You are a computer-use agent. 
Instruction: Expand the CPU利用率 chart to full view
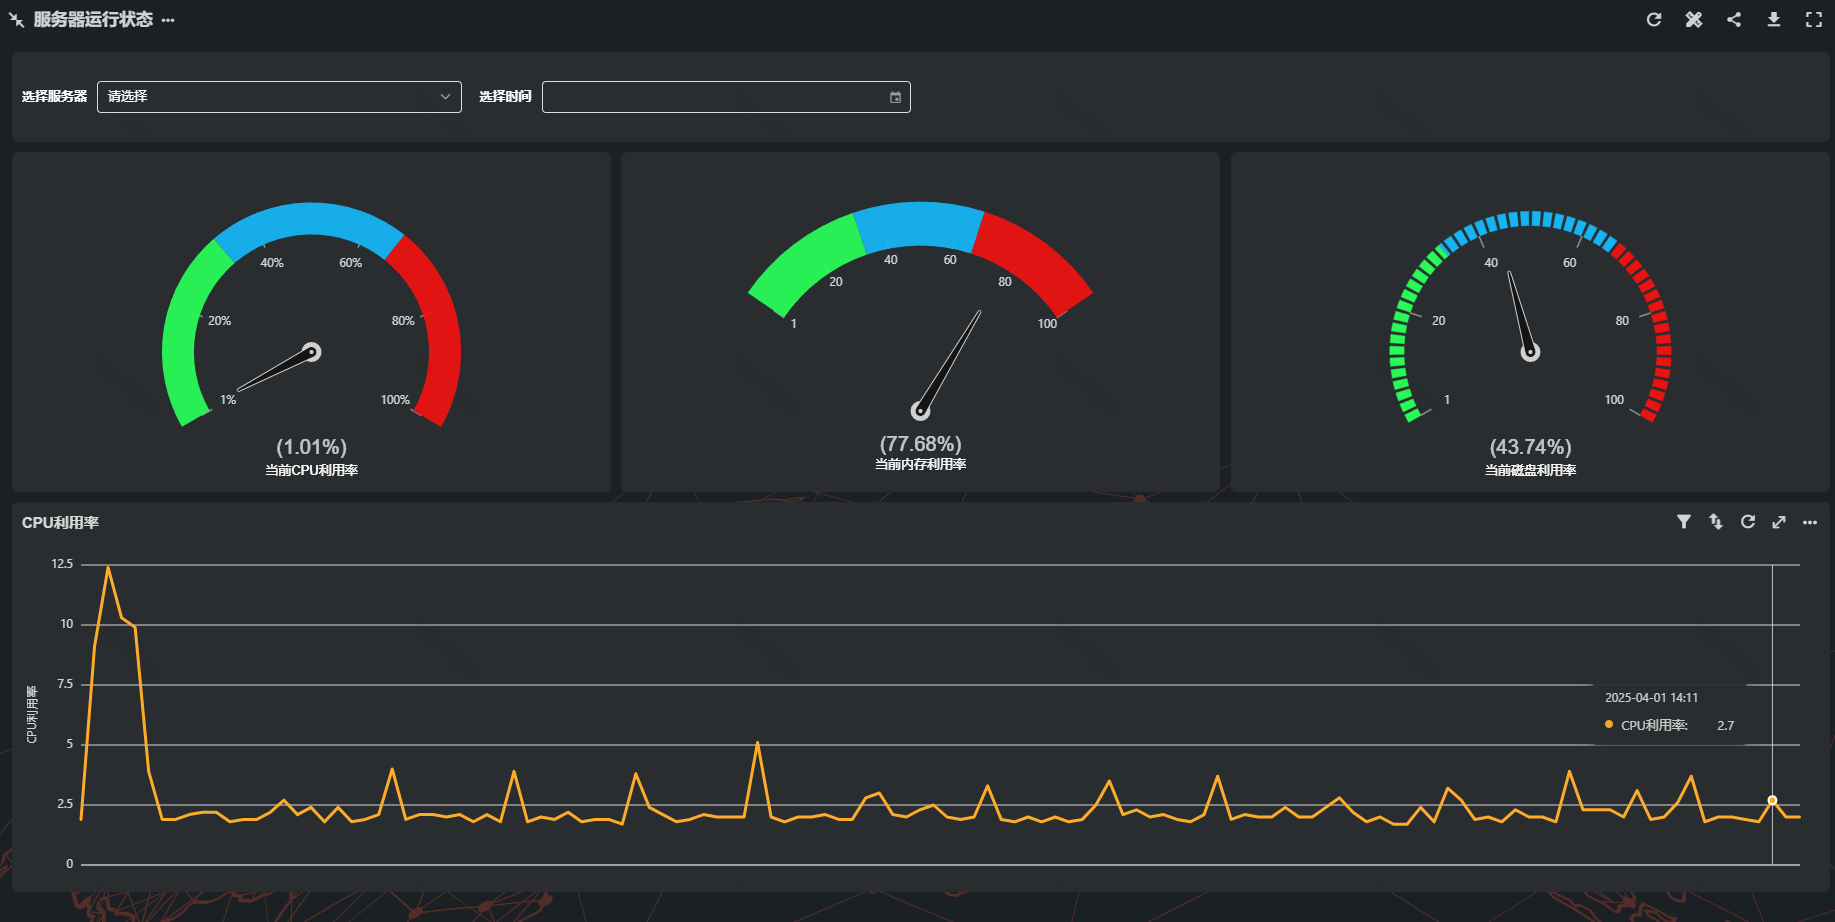(x=1779, y=522)
